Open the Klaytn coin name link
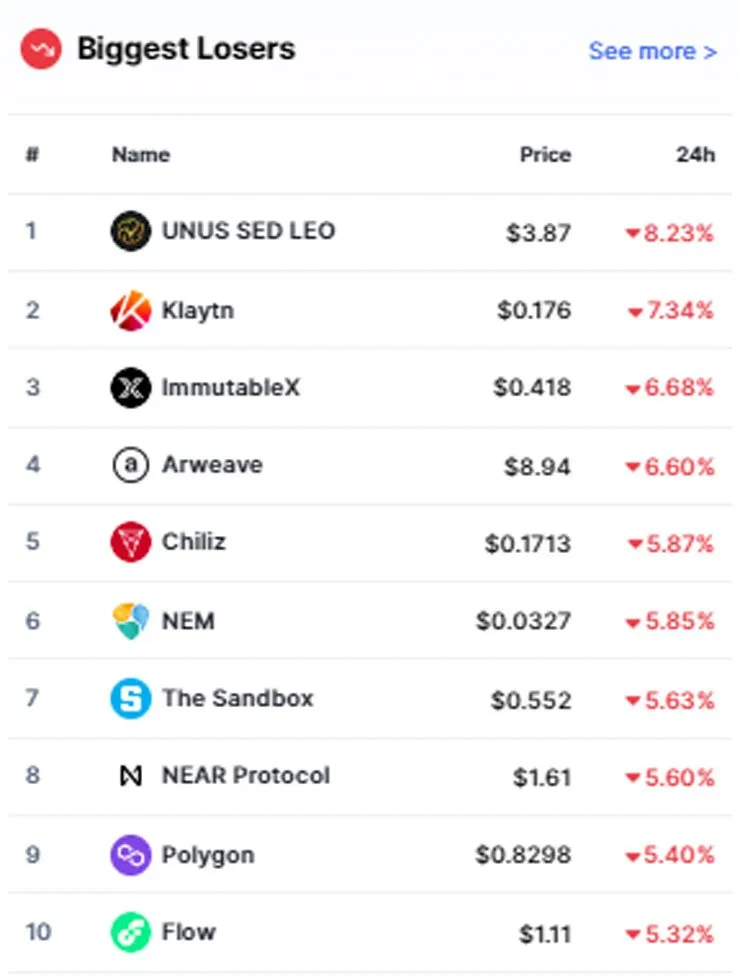This screenshot has height=976, width=740. (x=198, y=310)
